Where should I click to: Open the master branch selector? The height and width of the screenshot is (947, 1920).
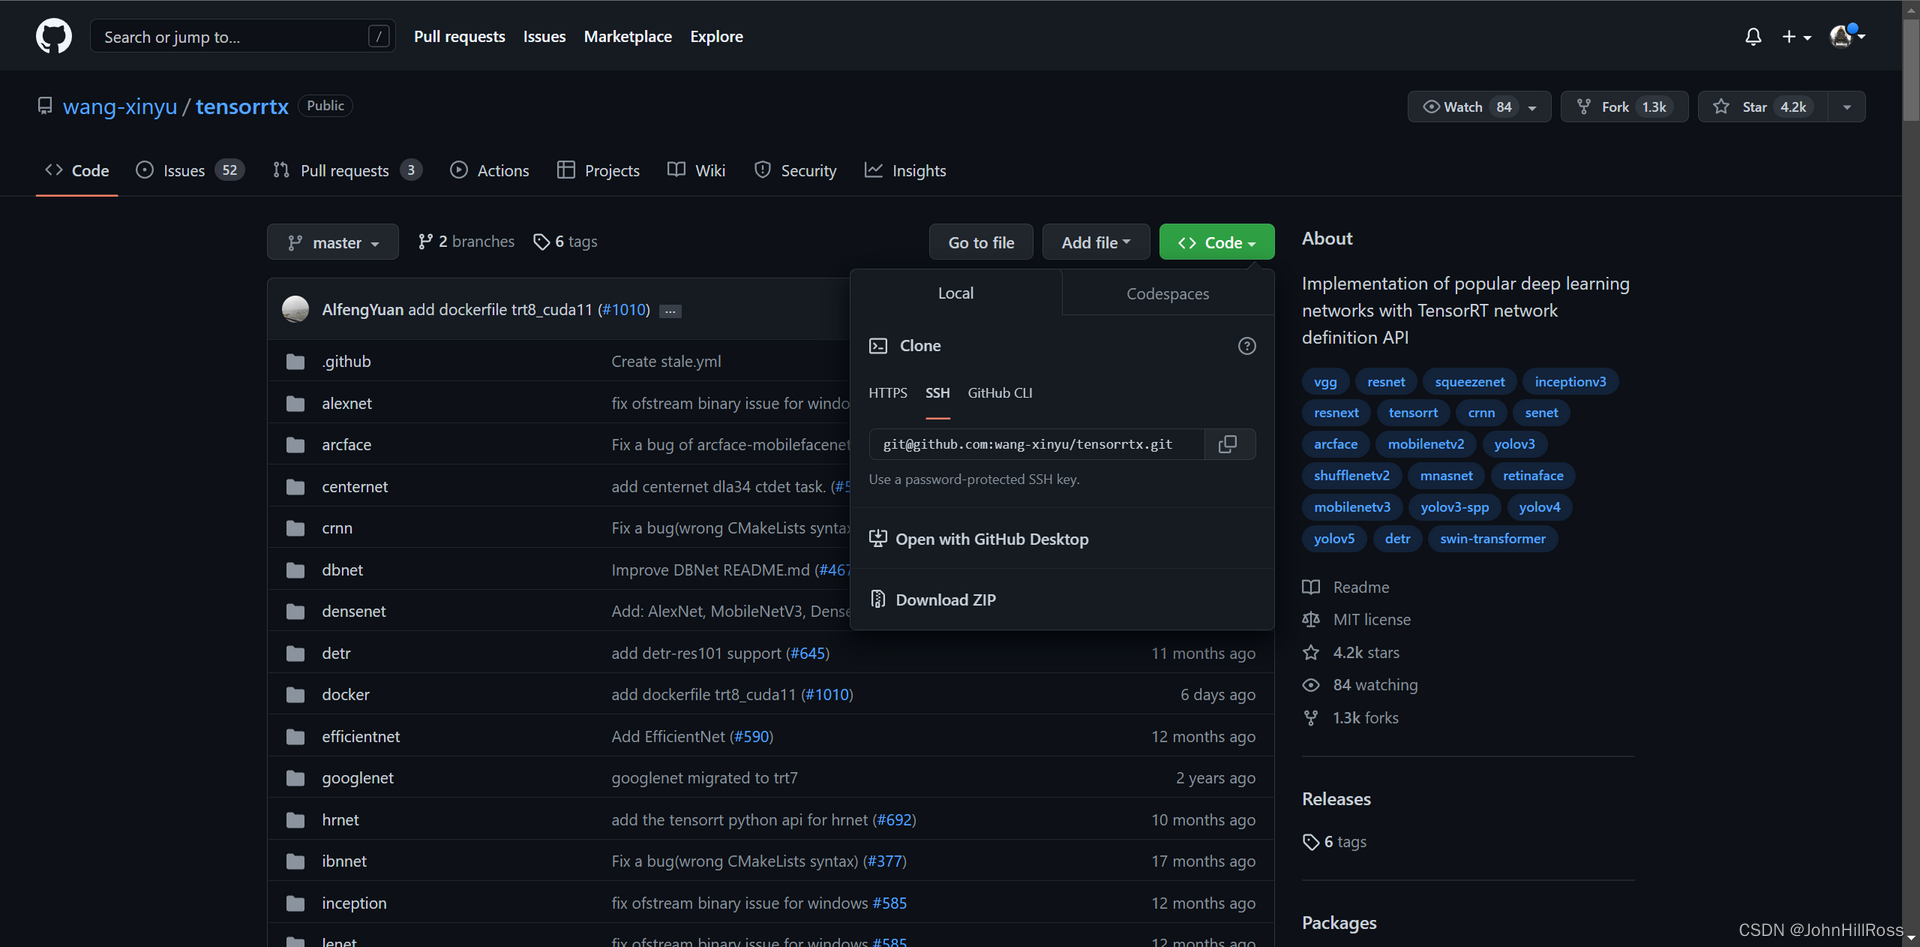point(333,242)
